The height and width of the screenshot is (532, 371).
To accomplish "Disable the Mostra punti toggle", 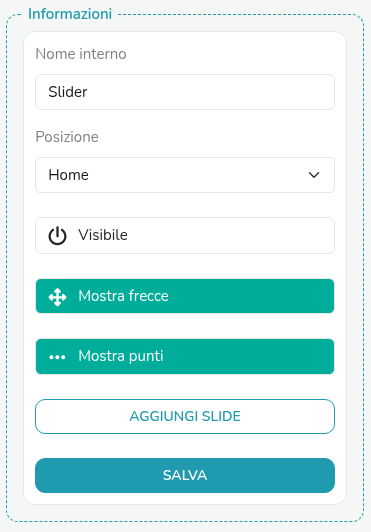I will tap(185, 356).
